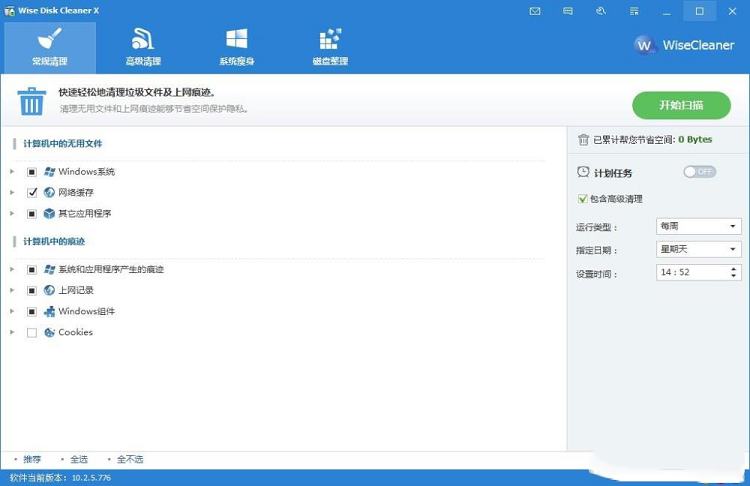This screenshot has width=750, height=486.
Task: Toggle the 其它应用程序 checkbox
Action: [32, 213]
